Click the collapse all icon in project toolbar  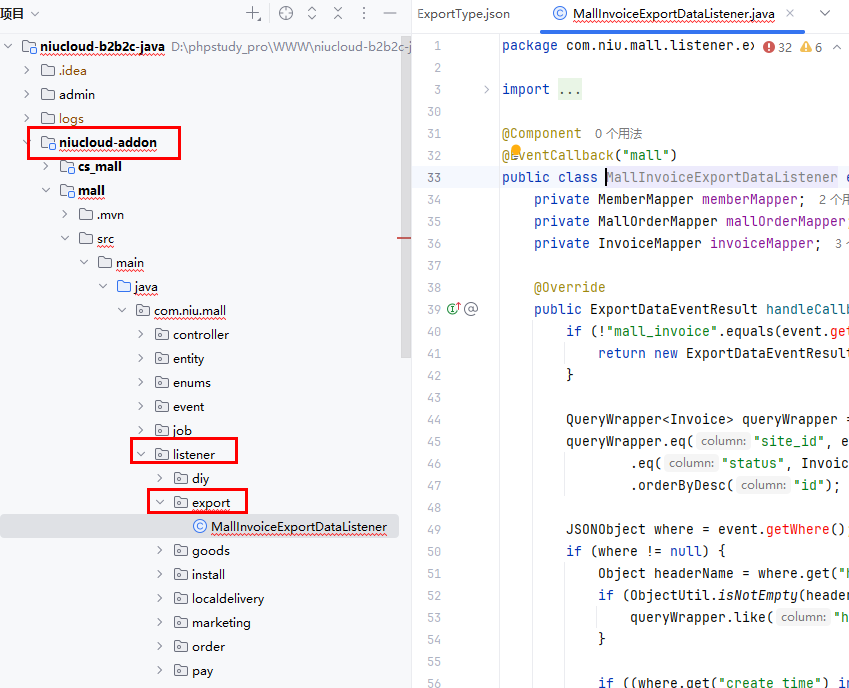click(x=338, y=14)
